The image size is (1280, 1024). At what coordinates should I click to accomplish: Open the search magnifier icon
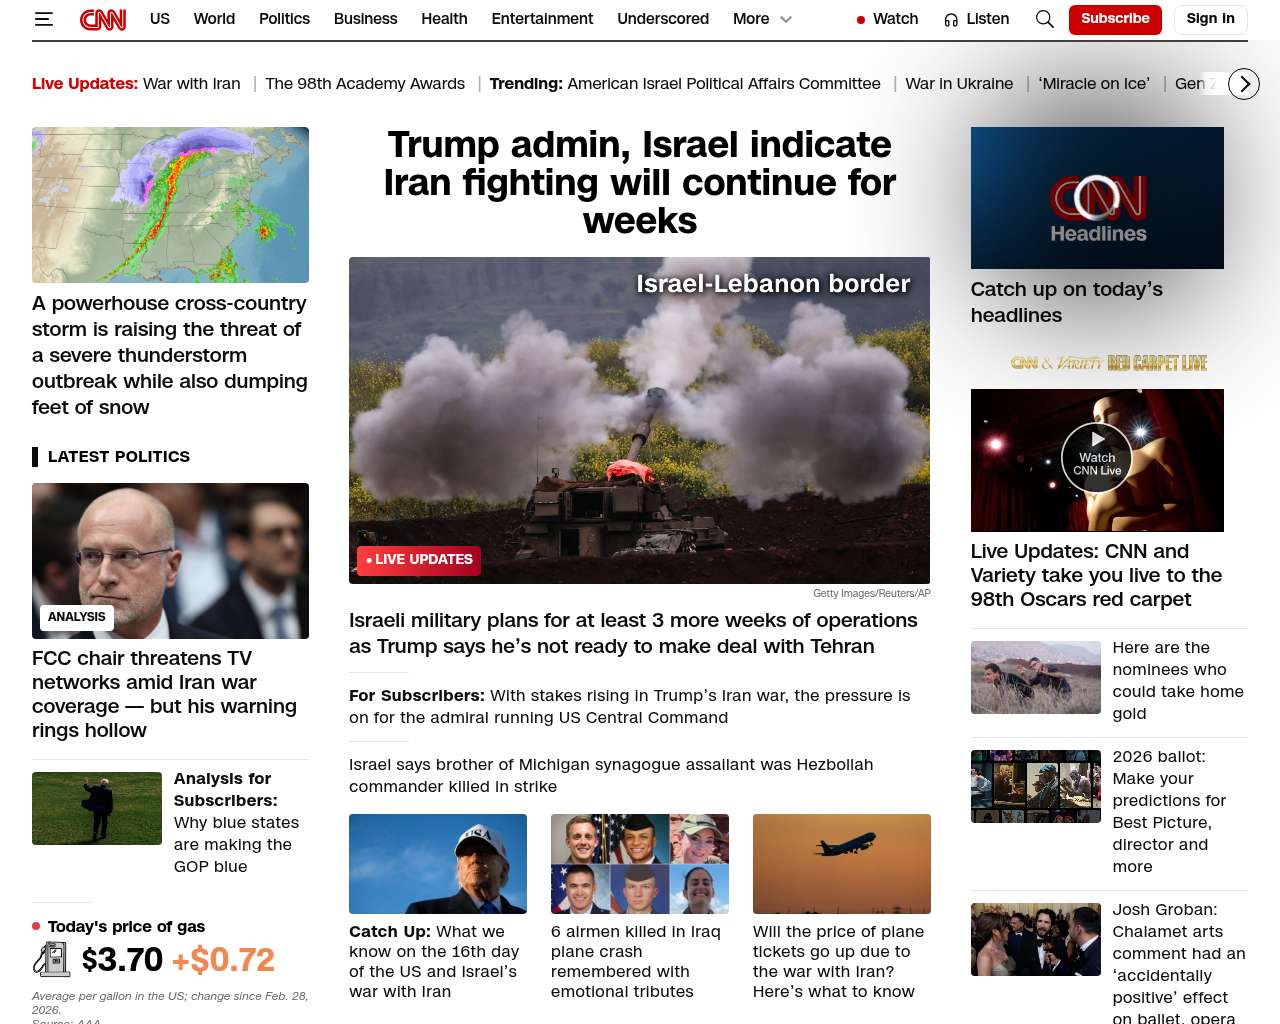pos(1045,19)
